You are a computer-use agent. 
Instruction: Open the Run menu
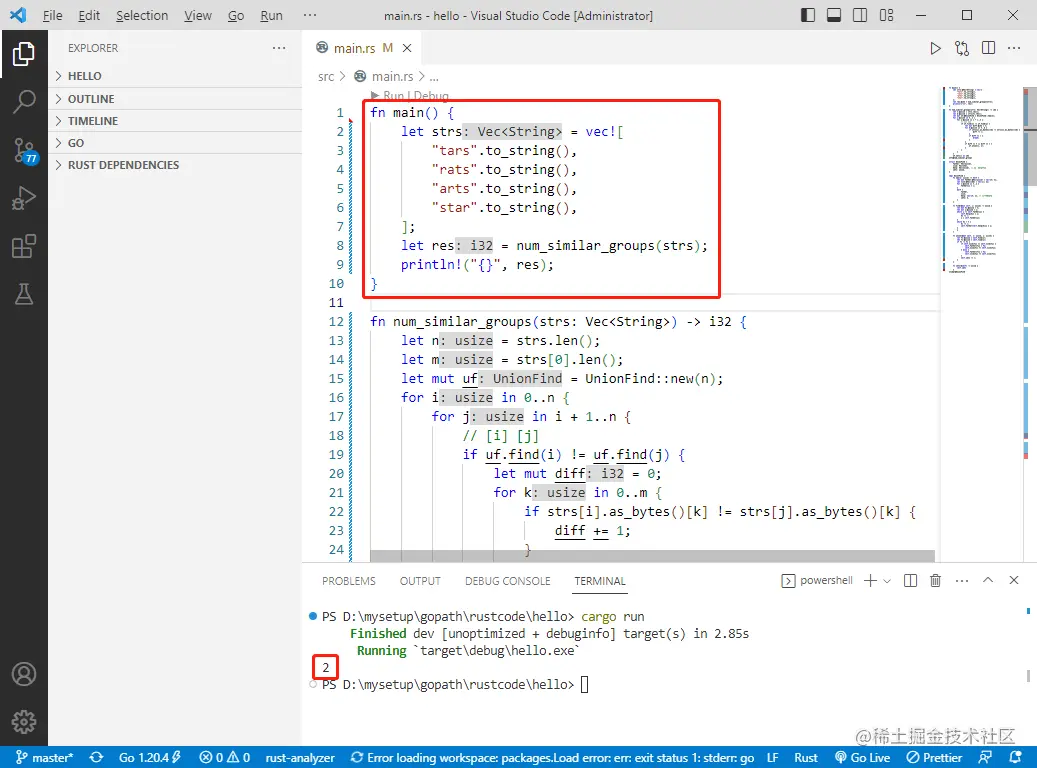(271, 15)
